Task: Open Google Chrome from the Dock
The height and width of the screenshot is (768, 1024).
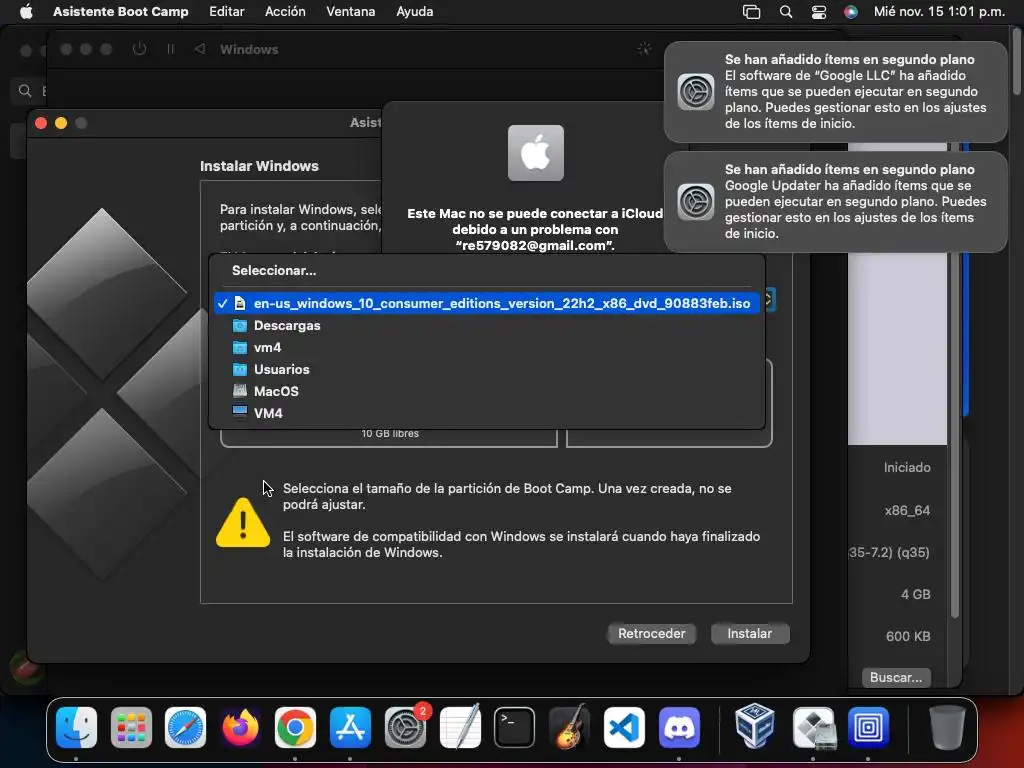Action: 295,727
